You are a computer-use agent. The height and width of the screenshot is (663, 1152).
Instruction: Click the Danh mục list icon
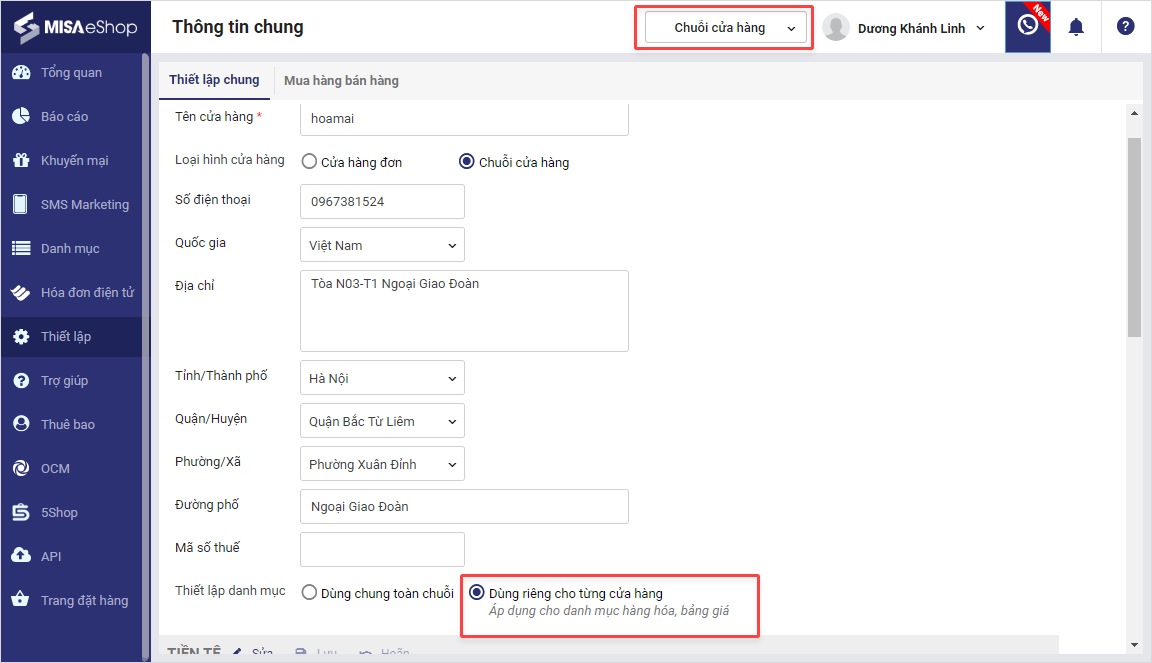pyautogui.click(x=21, y=248)
